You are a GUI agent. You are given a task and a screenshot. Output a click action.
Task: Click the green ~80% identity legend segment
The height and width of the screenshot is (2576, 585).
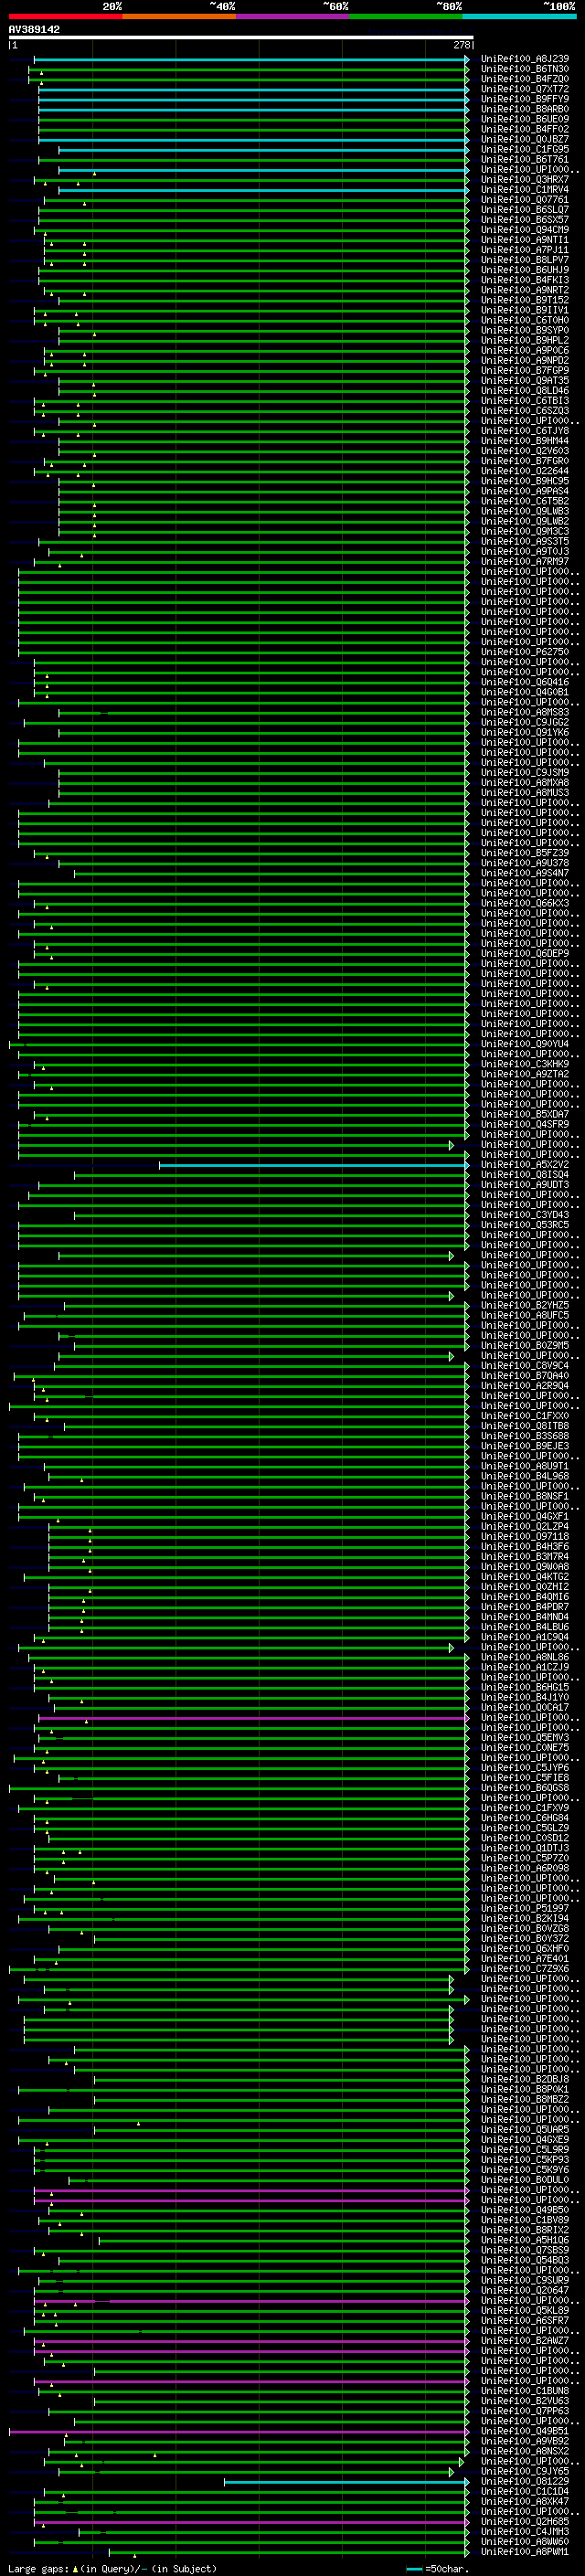(x=406, y=16)
